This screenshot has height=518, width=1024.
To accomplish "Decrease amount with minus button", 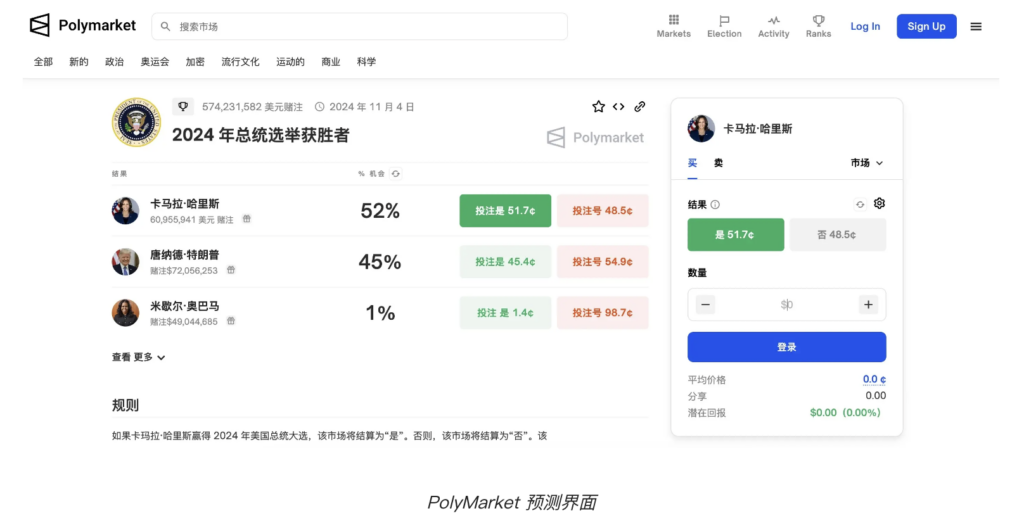I will [705, 304].
